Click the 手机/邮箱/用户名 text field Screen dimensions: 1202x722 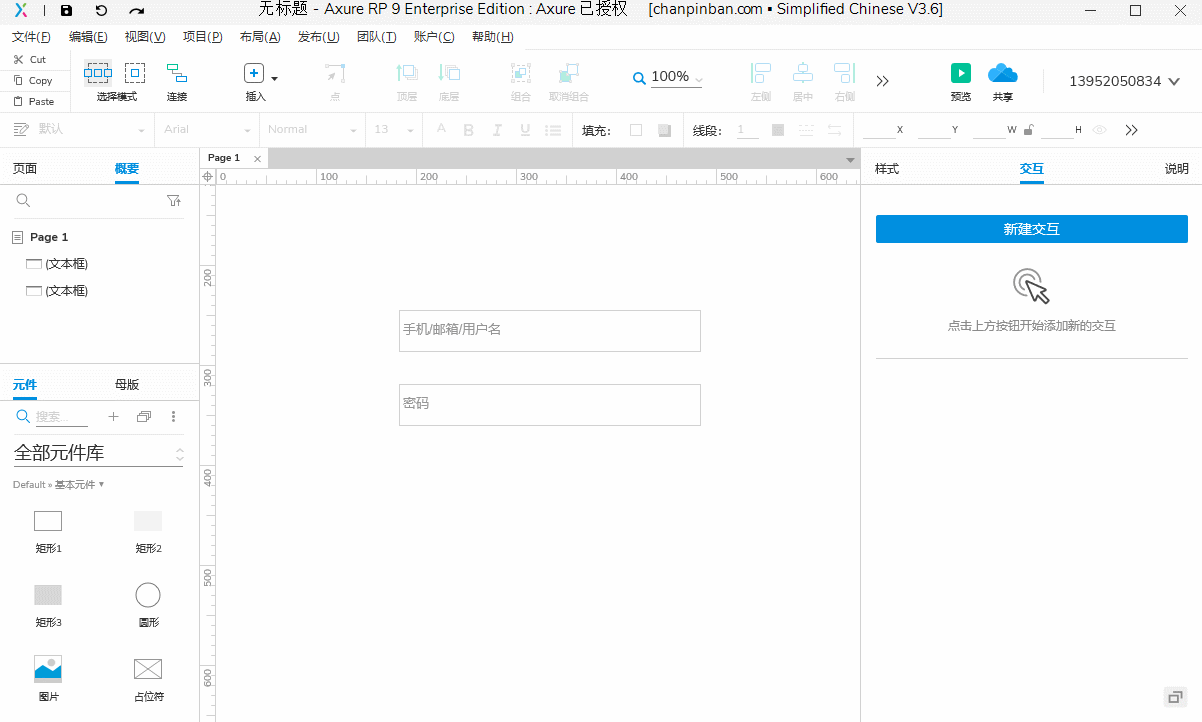(x=549, y=330)
